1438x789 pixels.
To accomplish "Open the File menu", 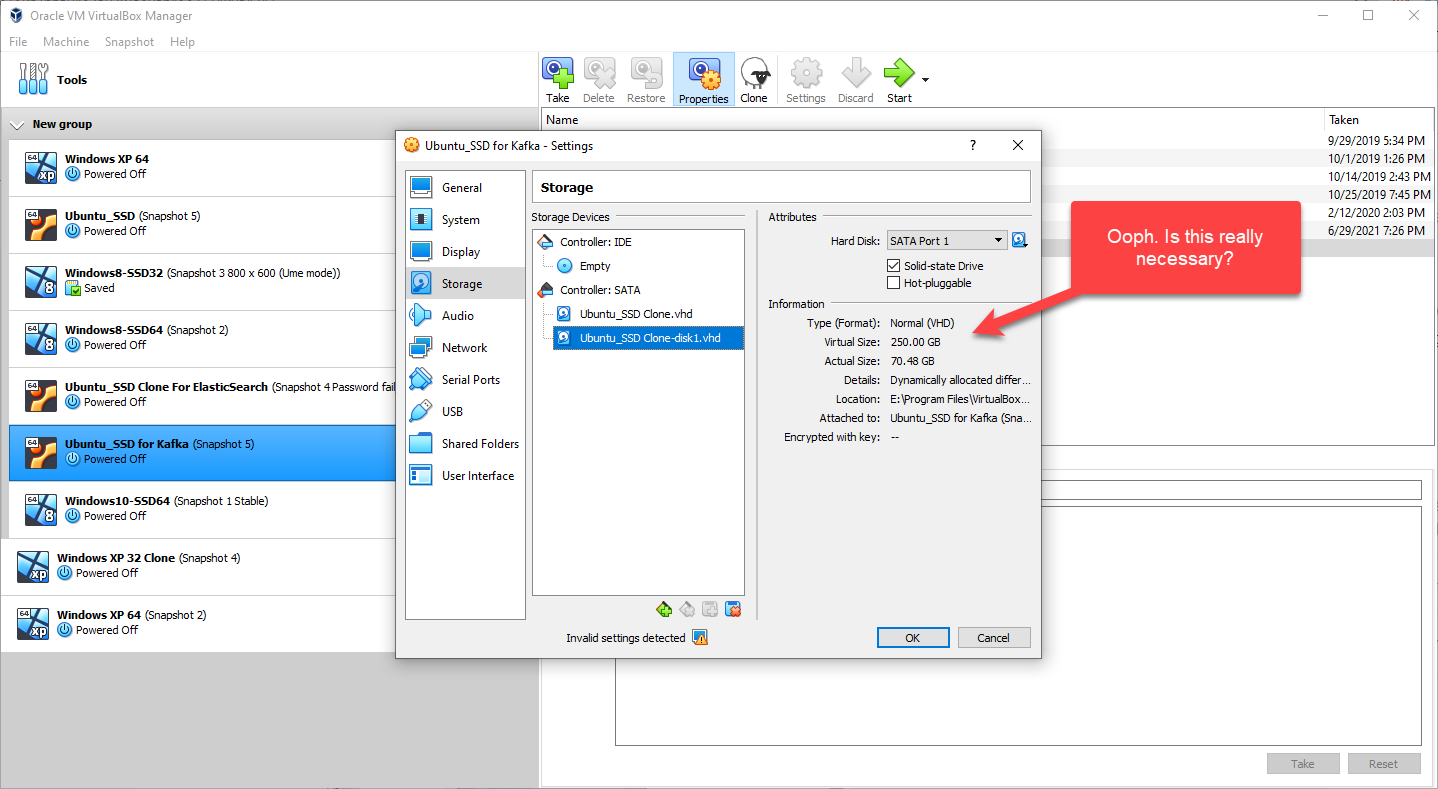I will pyautogui.click(x=18, y=42).
